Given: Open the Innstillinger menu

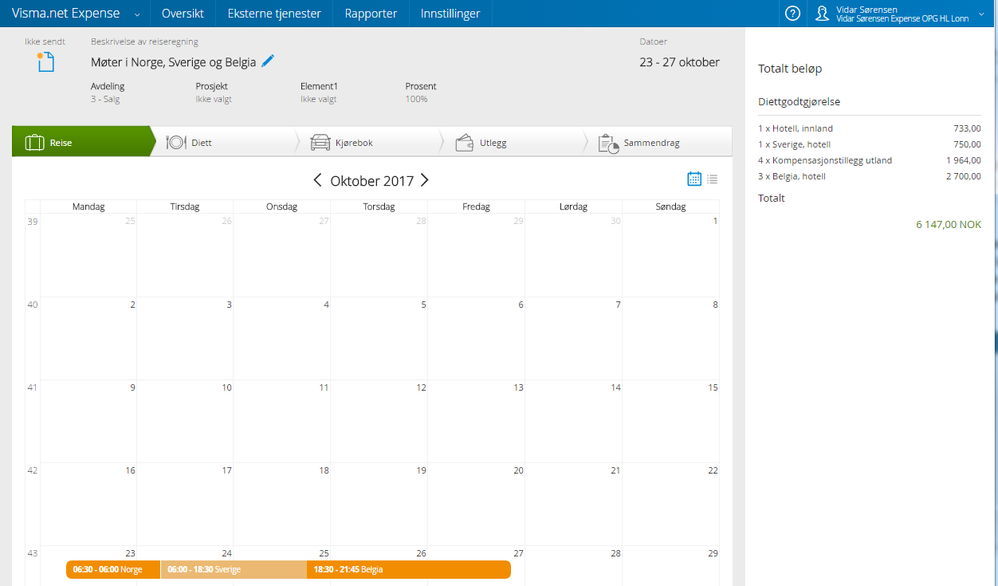Looking at the screenshot, I should [450, 13].
